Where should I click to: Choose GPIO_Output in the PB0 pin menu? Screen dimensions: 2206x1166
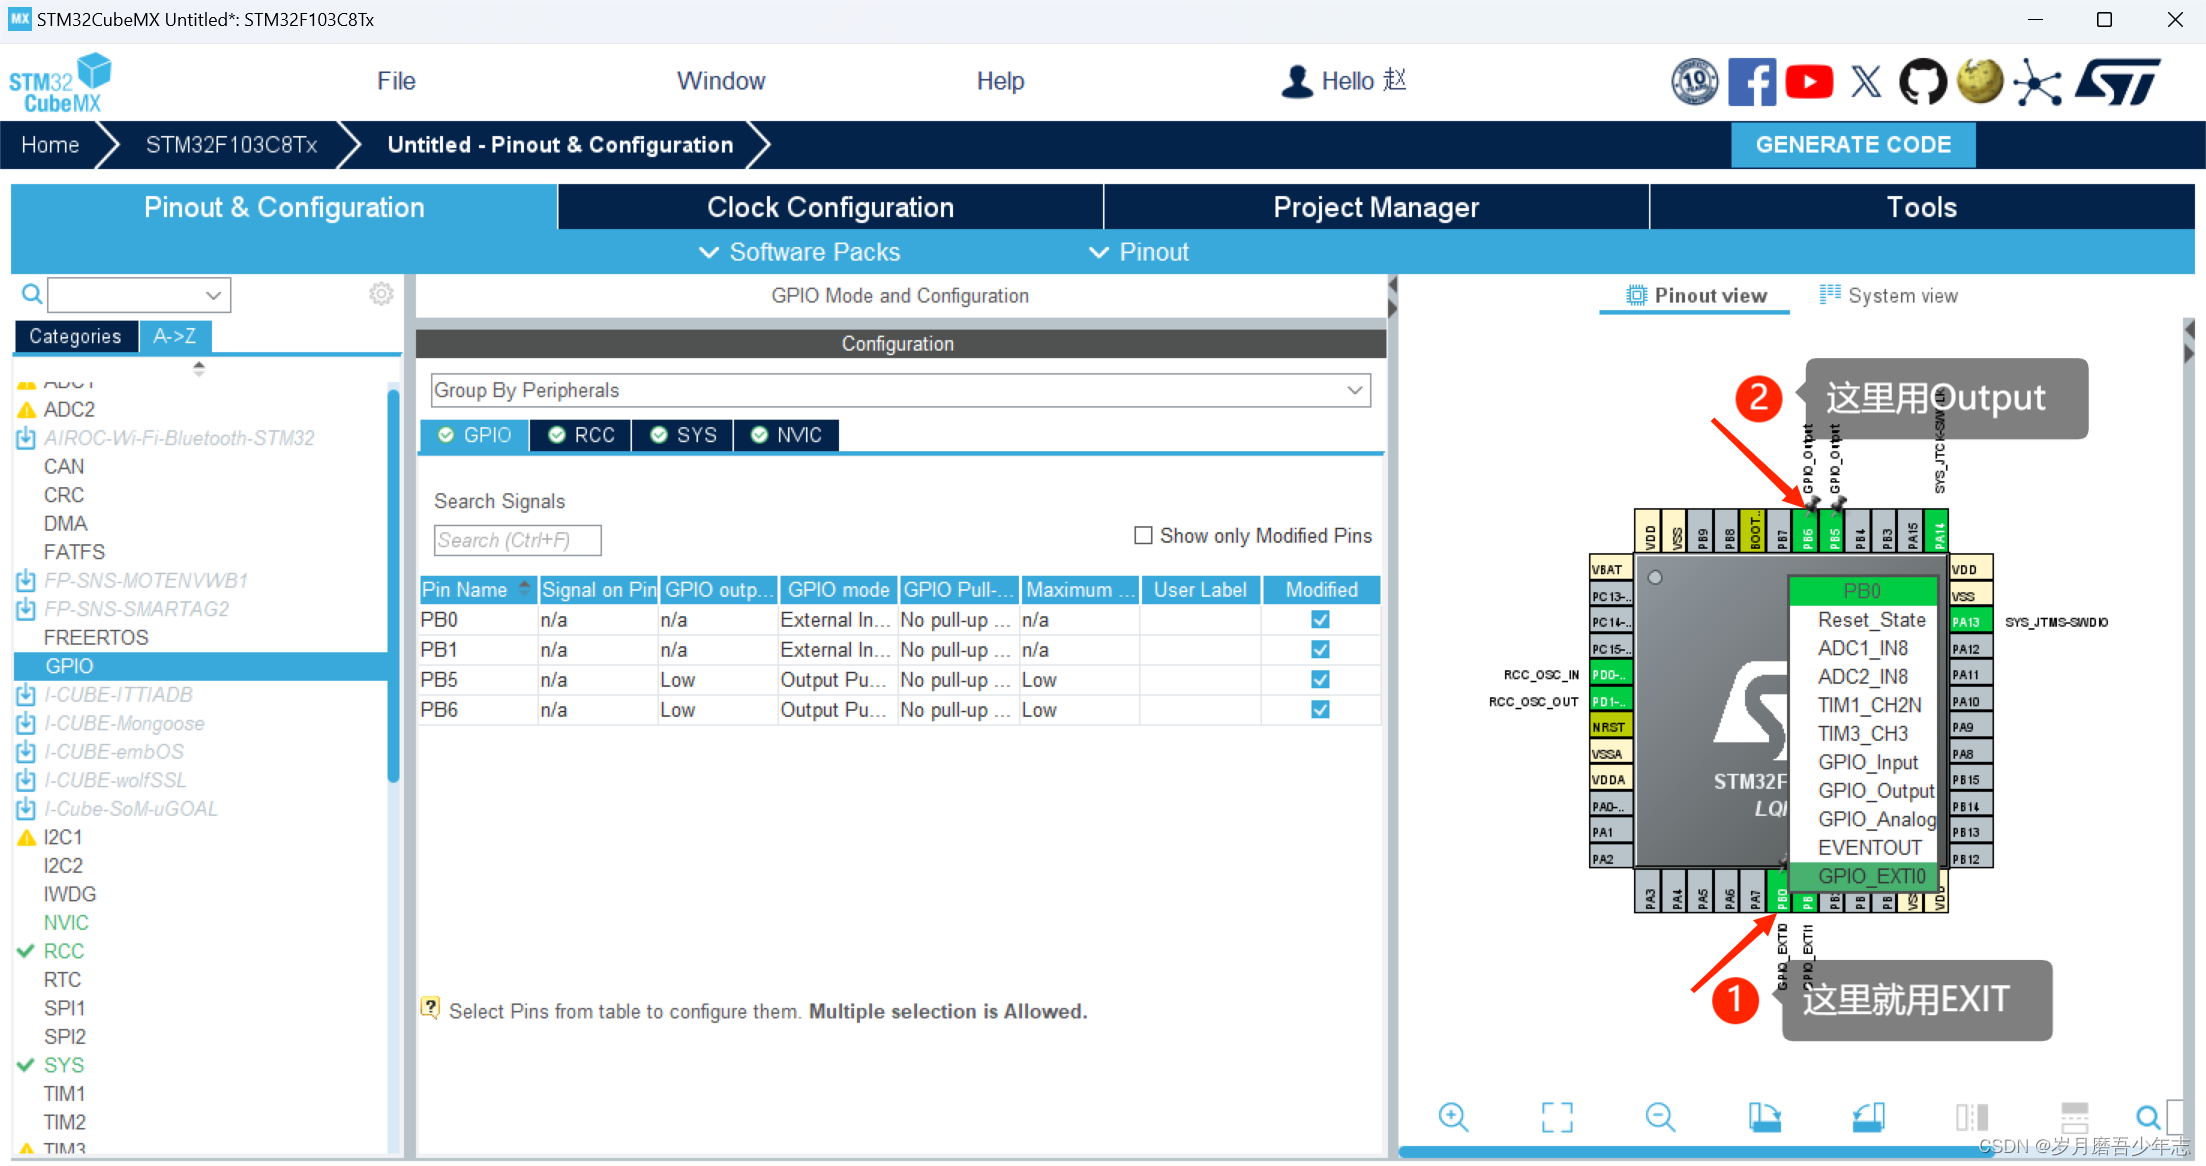point(1875,791)
